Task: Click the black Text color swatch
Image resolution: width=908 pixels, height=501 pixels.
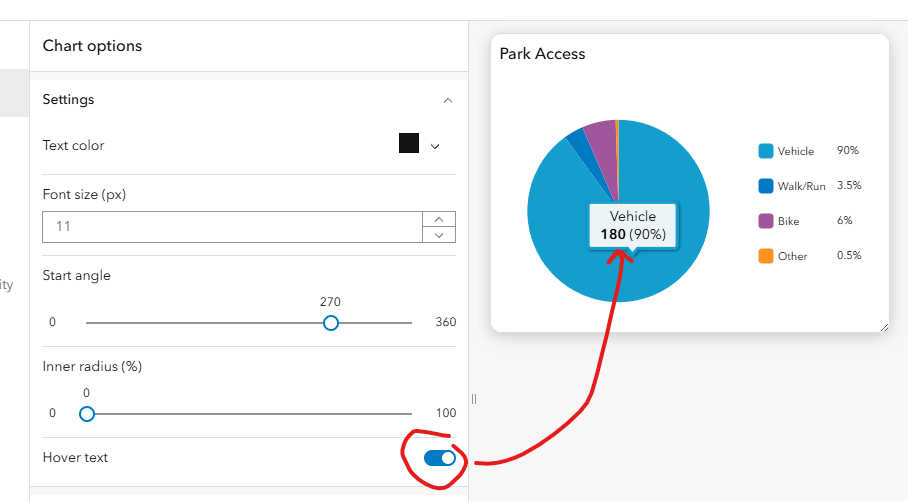Action: (x=409, y=143)
